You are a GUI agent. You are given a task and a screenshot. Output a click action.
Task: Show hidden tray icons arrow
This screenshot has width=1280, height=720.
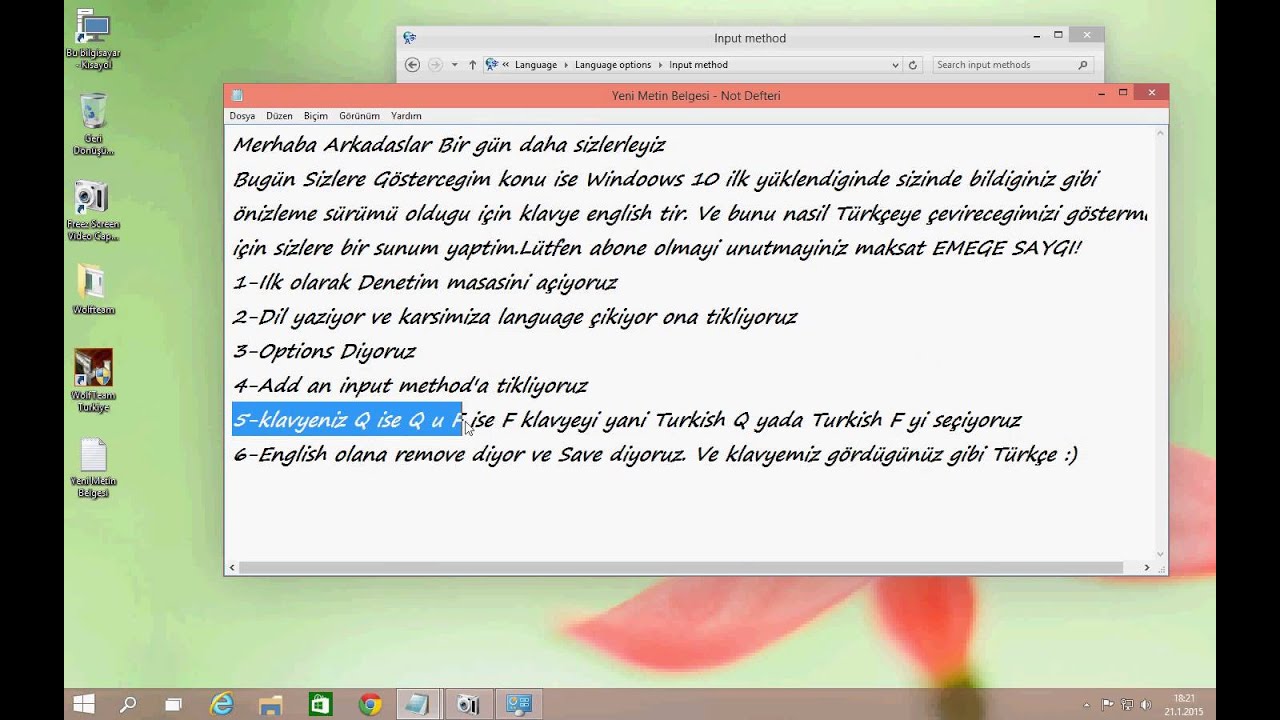[1087, 704]
